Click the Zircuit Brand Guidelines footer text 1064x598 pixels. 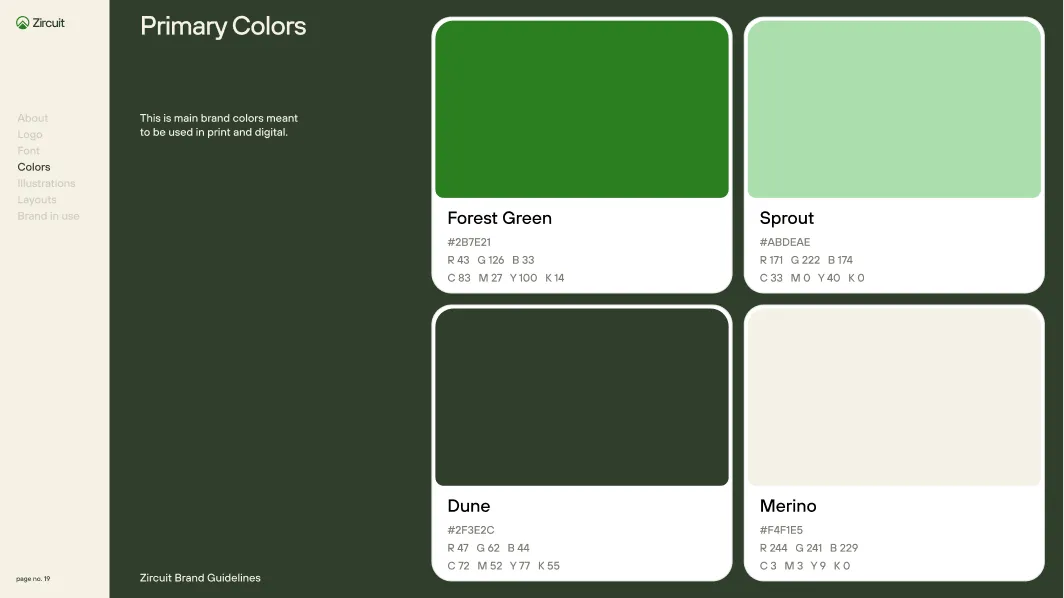click(x=199, y=578)
